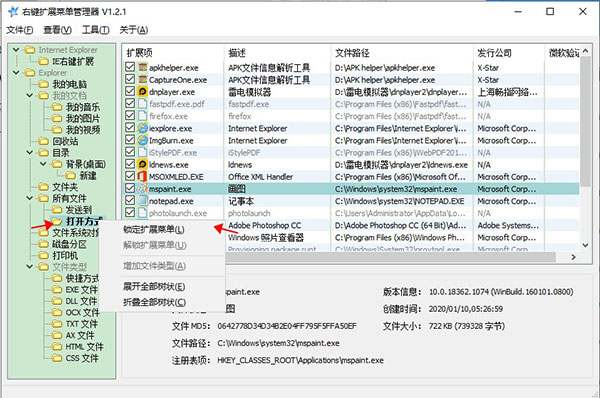Select the DLL 文件 folder icon

pos(57,301)
